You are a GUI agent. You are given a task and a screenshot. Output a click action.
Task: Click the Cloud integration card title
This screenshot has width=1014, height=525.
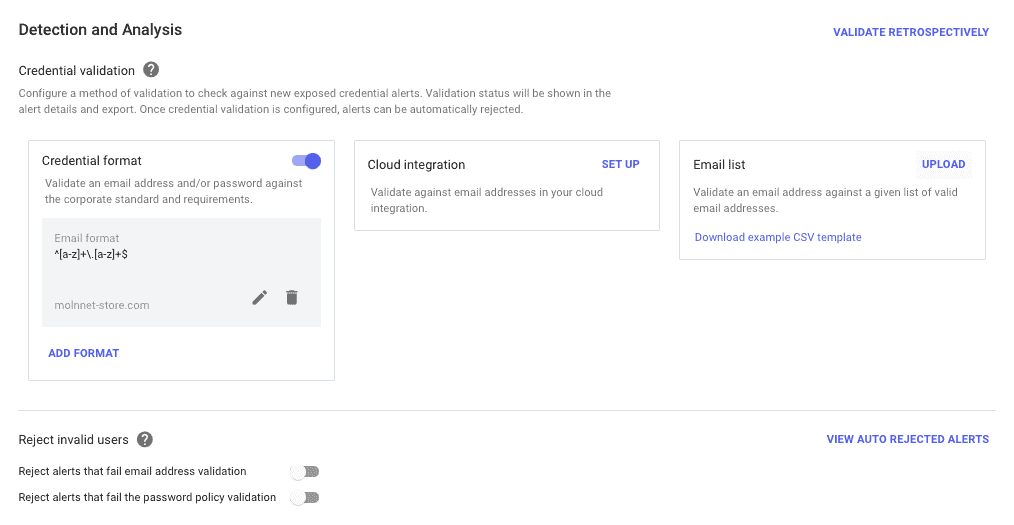416,165
